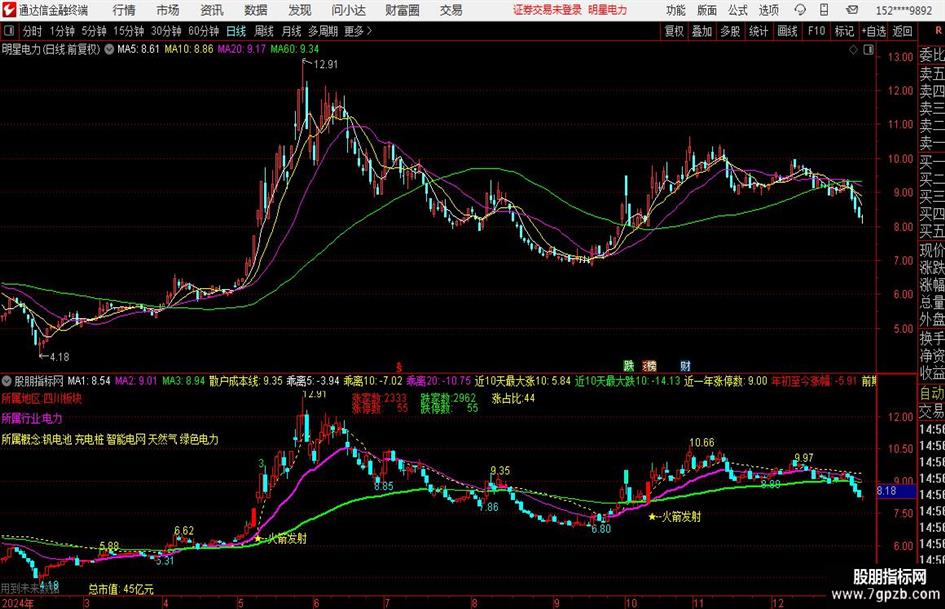Switch to the 1分钟 period tab

coord(61,31)
